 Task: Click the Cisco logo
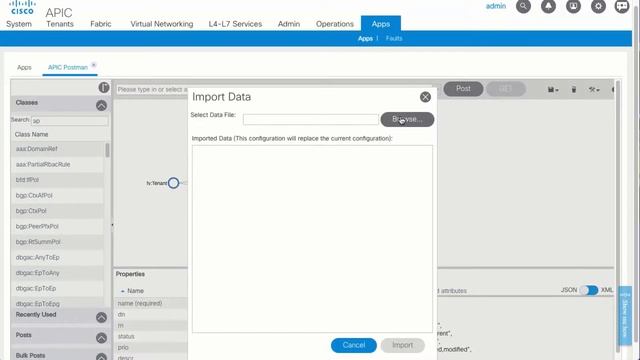22,8
